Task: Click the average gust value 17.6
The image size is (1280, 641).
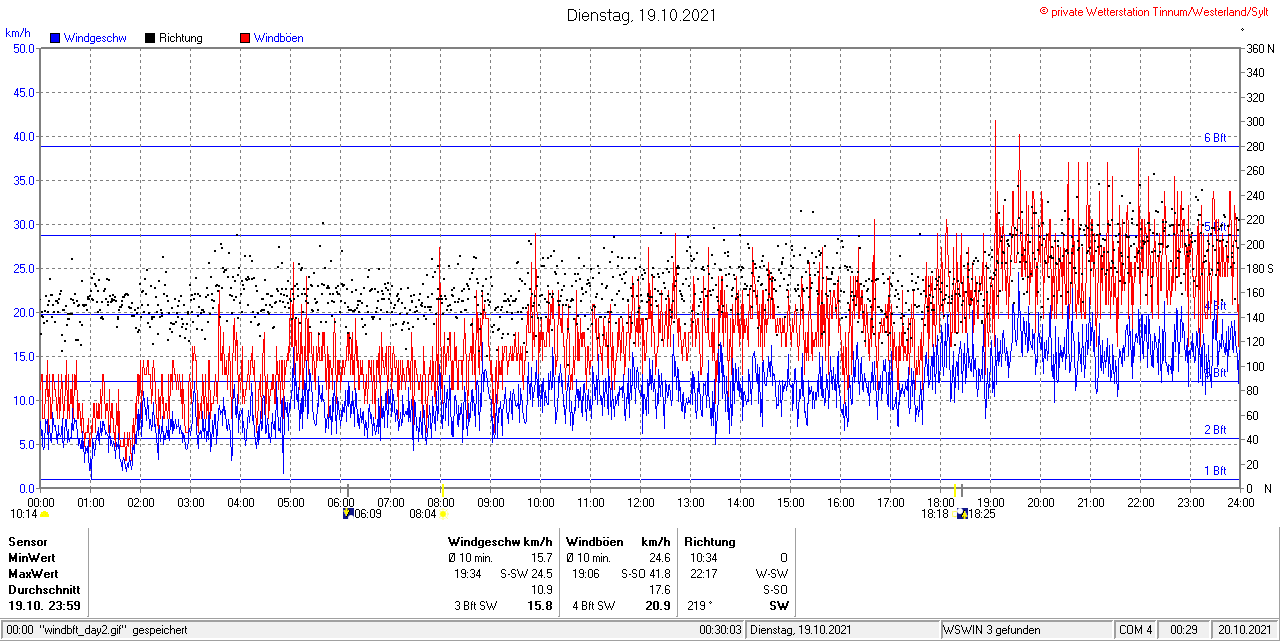Action: tap(659, 590)
